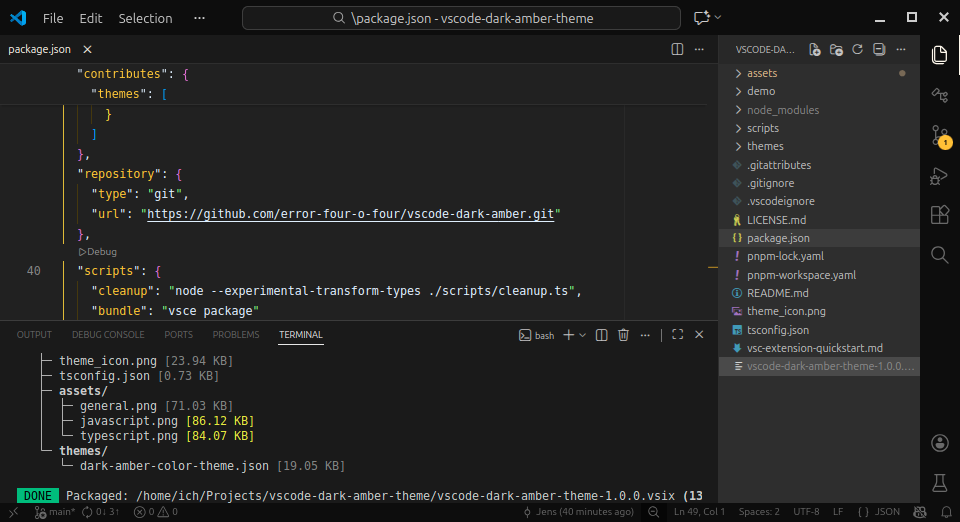This screenshot has width=960, height=522.
Task: Open the Copilot chat icon in title bar
Action: pyautogui.click(x=701, y=18)
